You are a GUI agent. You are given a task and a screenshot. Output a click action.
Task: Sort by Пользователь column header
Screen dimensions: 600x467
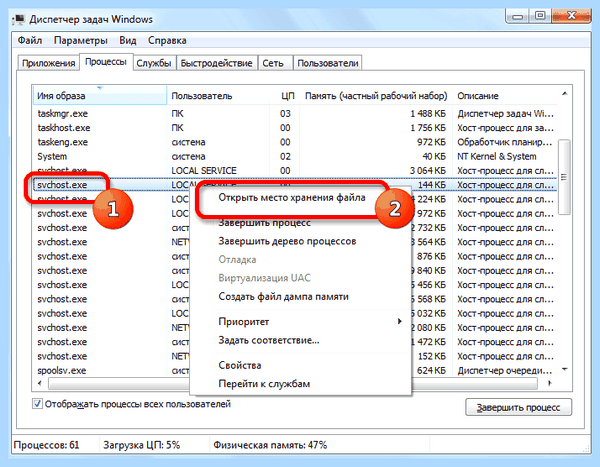coord(218,96)
